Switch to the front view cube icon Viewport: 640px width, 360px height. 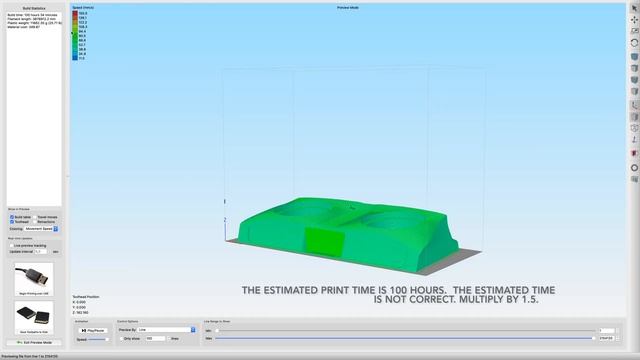pos(634,80)
